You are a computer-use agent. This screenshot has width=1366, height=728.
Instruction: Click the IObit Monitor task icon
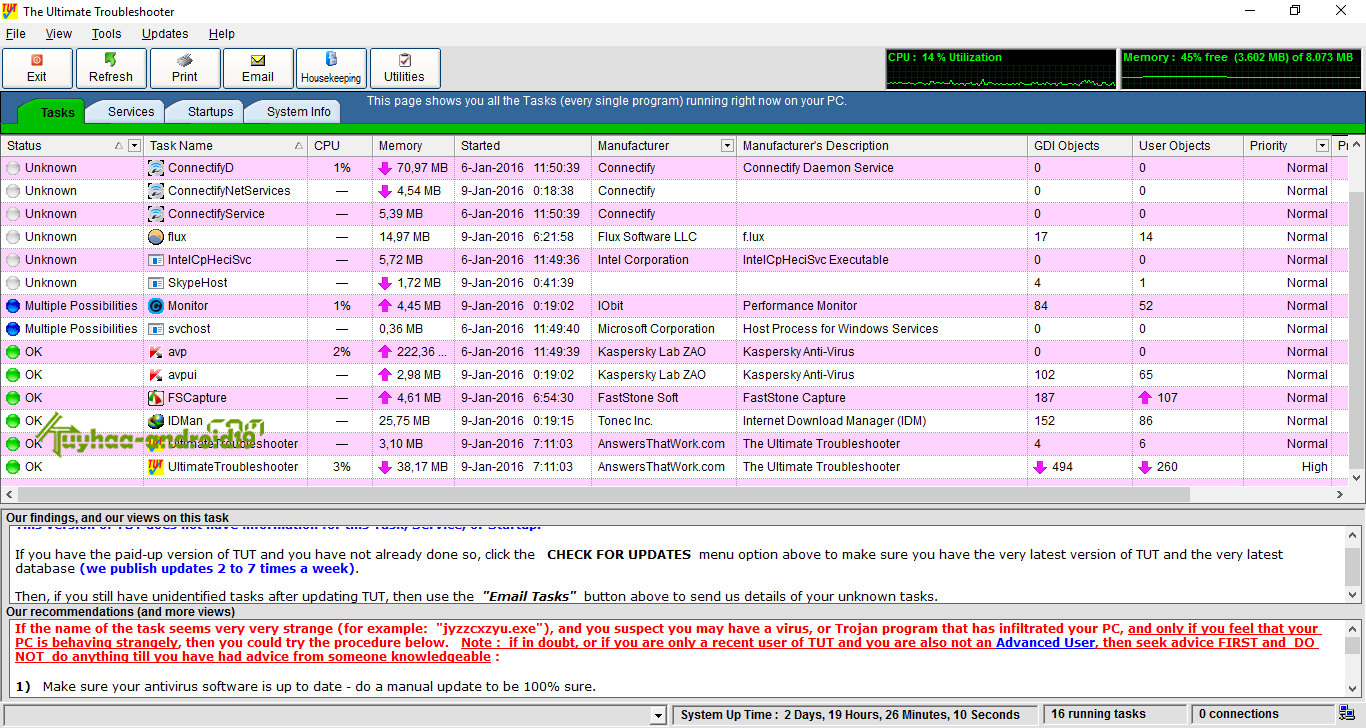pyautogui.click(x=156, y=306)
